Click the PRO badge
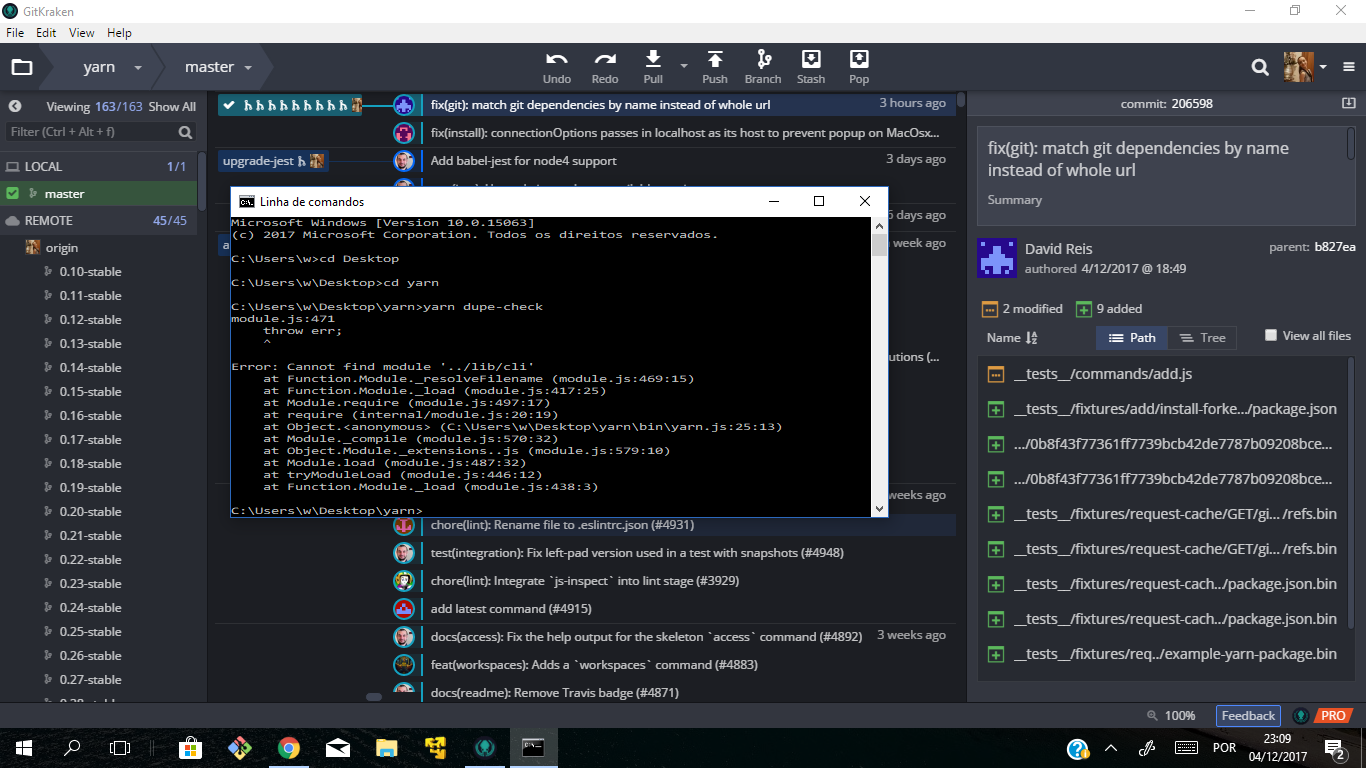Screen dimensions: 1366x768 (1333, 716)
